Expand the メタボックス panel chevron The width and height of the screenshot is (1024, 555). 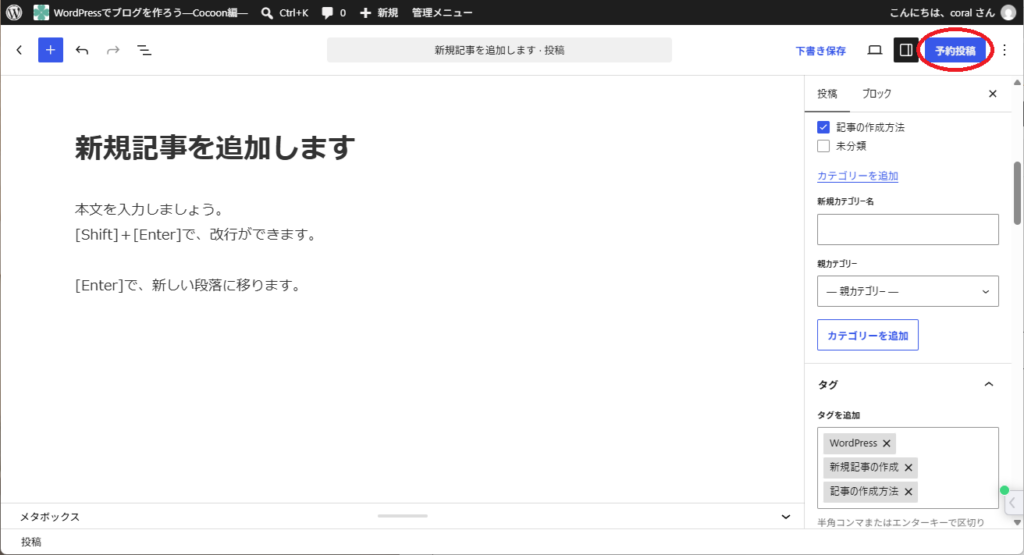[786, 516]
